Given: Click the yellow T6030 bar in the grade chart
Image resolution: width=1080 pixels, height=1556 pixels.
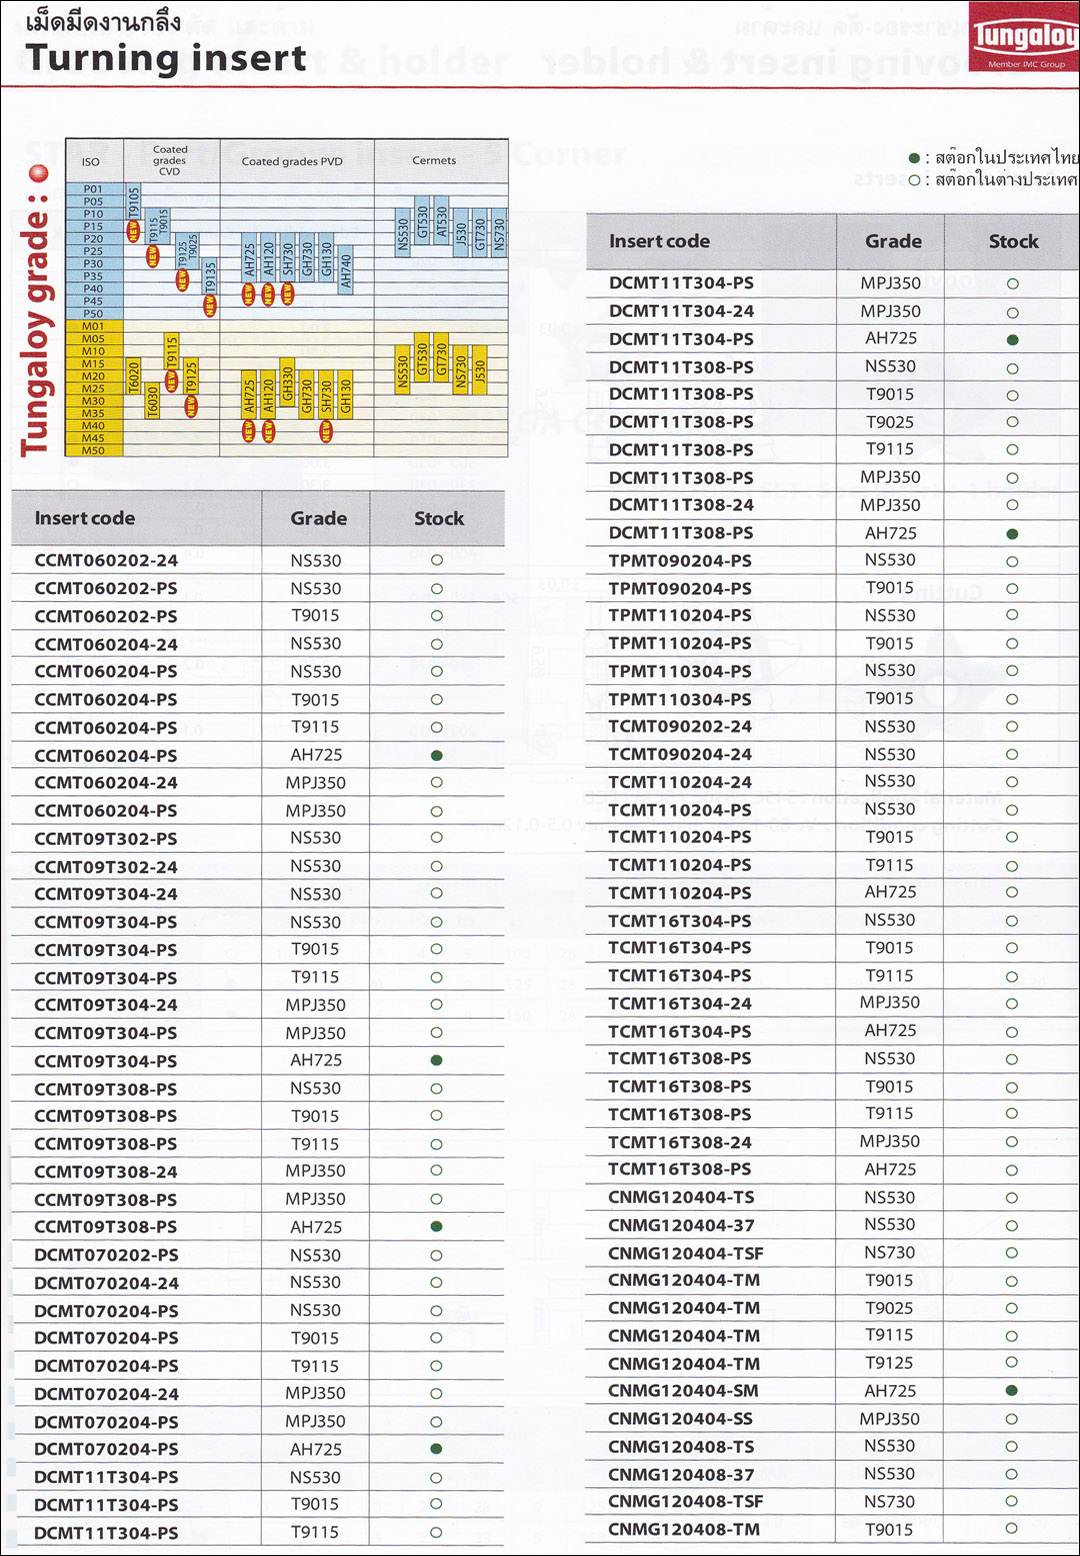Looking at the screenshot, I should point(153,401).
